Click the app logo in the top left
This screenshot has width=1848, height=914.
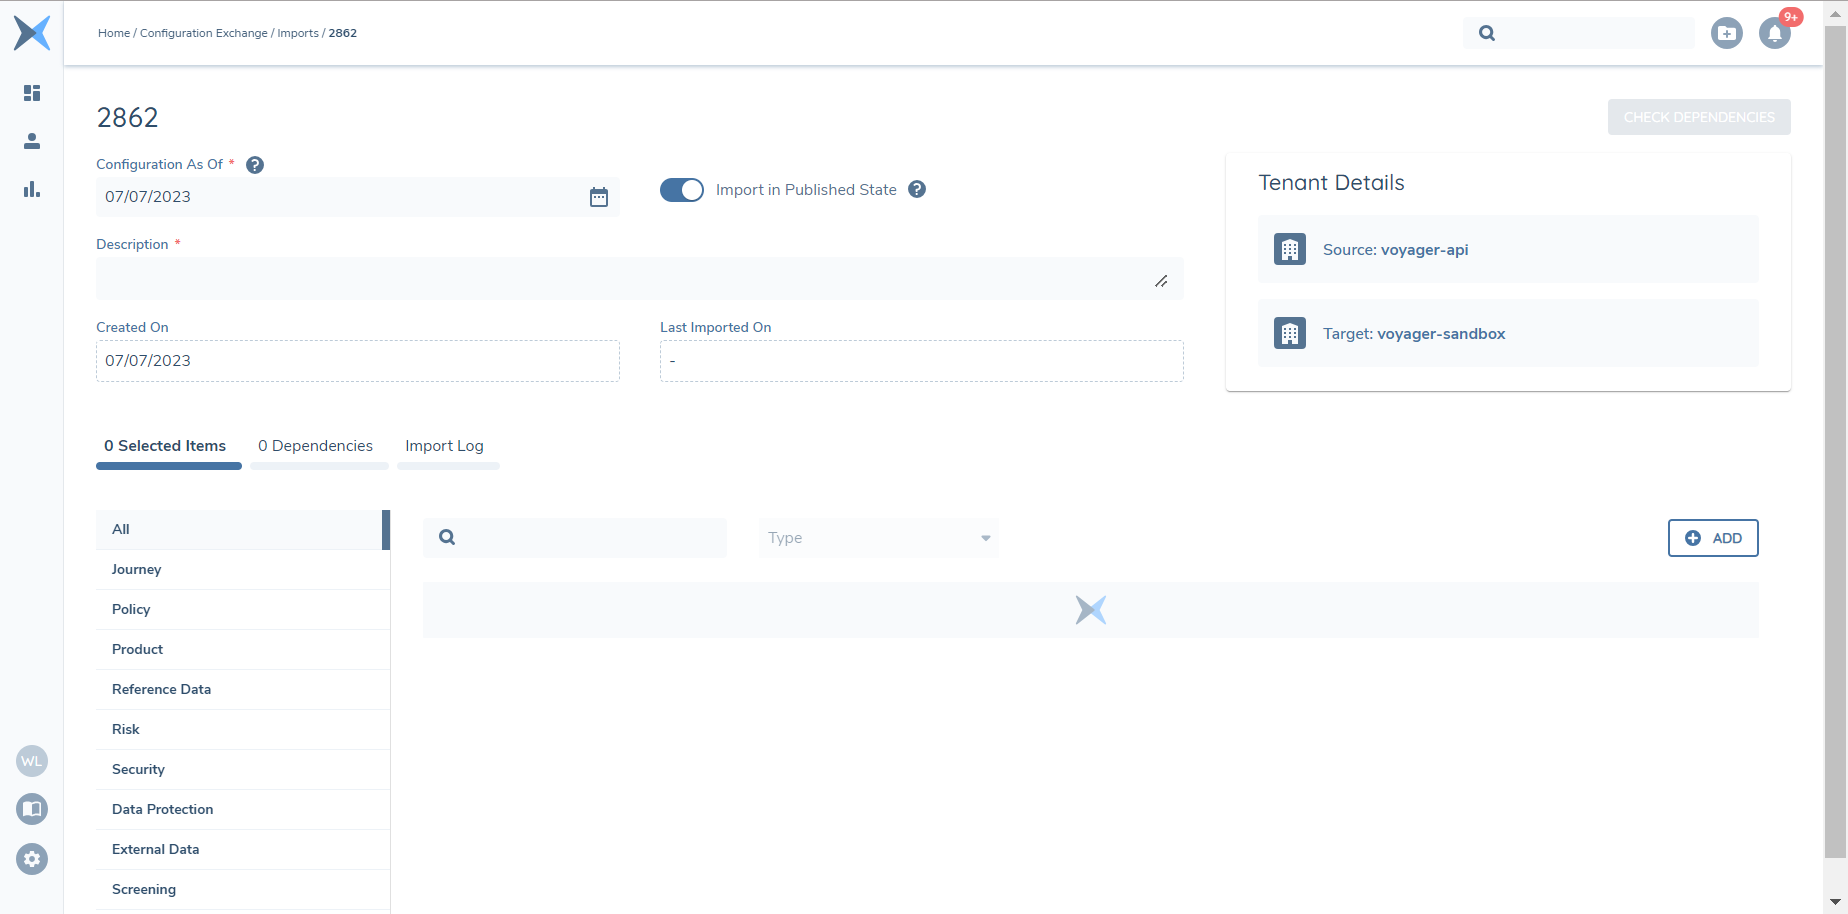31,33
